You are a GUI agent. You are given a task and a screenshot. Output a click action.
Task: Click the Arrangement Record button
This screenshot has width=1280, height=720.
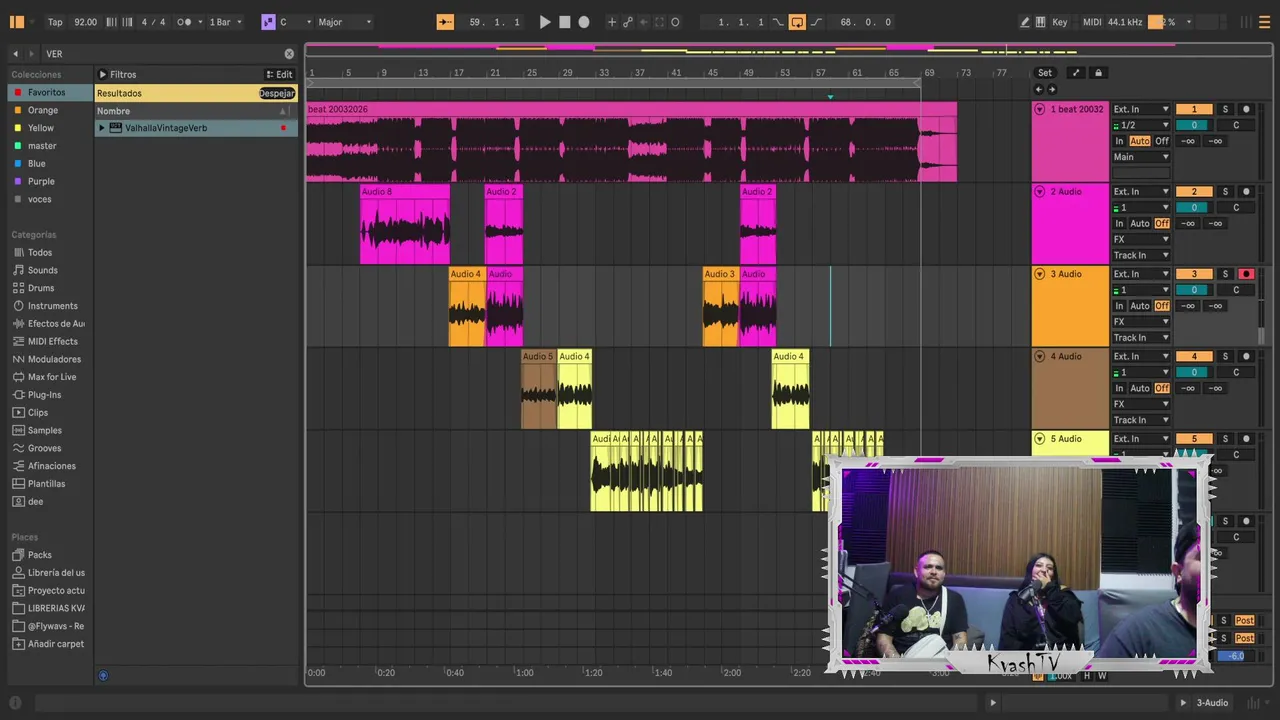tap(584, 22)
